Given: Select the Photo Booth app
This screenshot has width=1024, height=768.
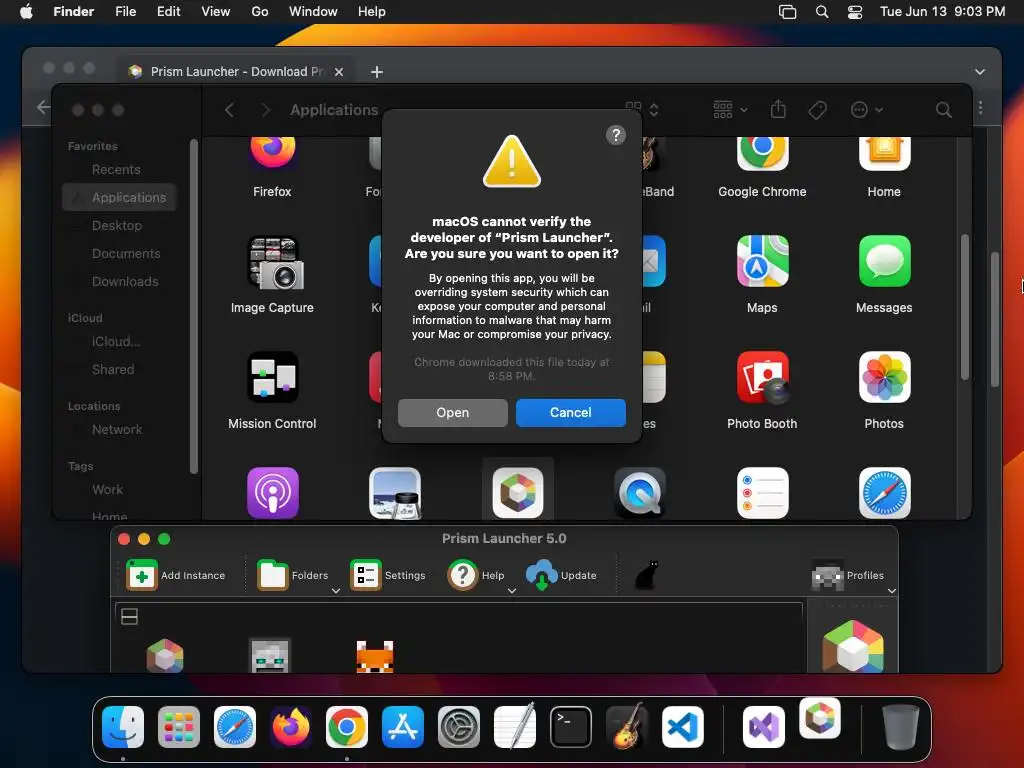Looking at the screenshot, I should click(762, 377).
